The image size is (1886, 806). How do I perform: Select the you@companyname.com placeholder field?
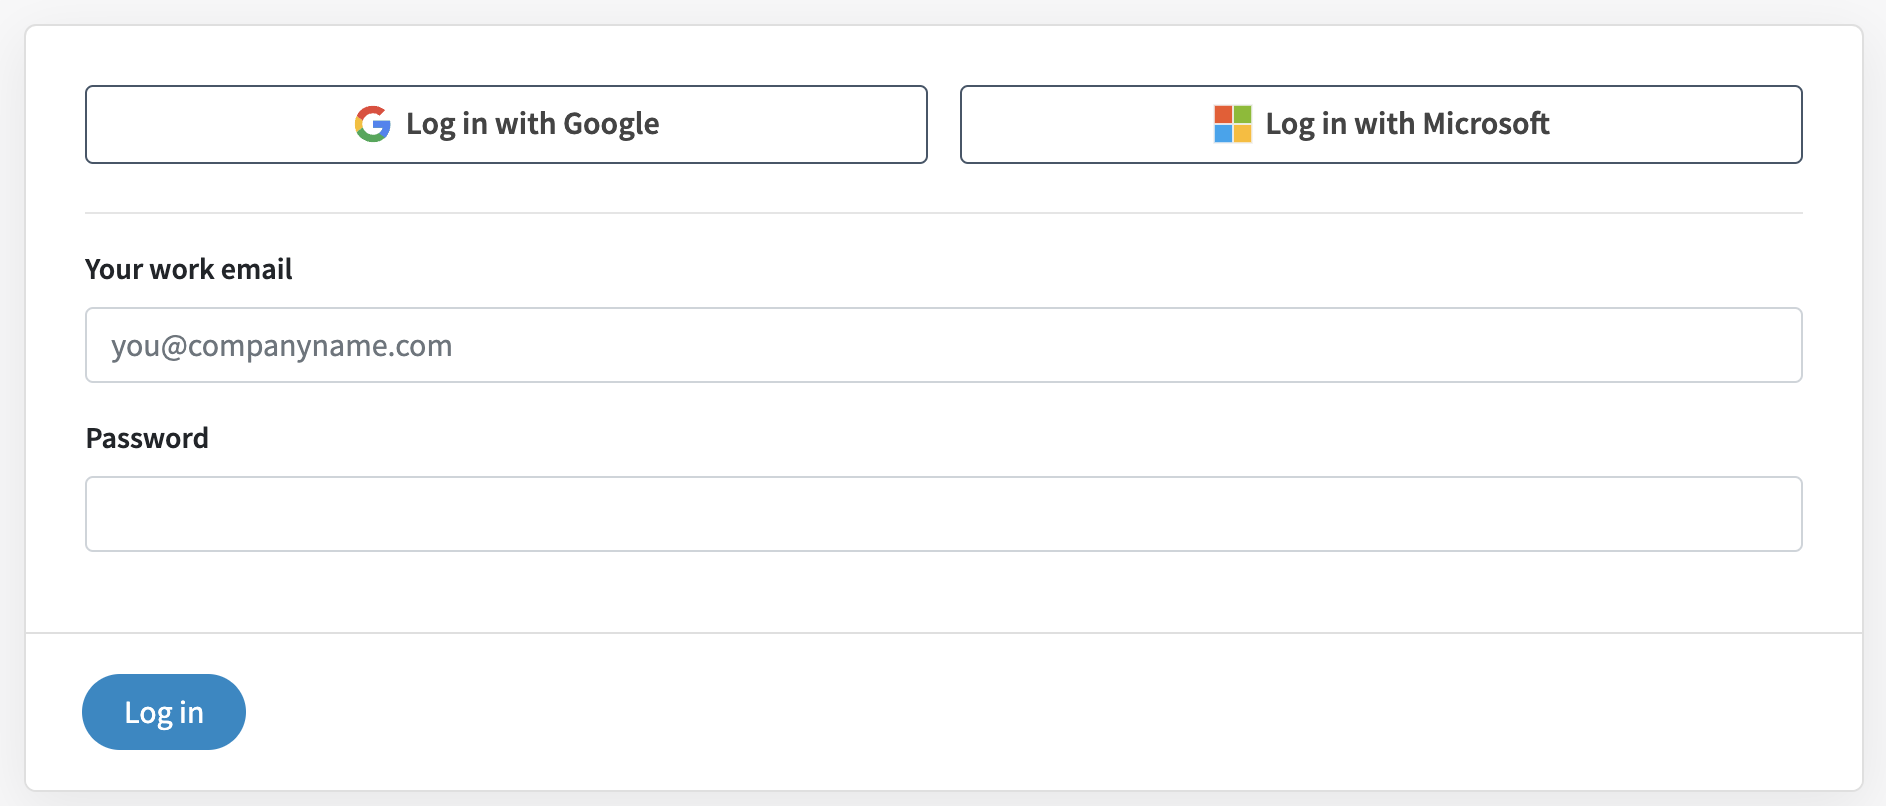click(x=944, y=345)
